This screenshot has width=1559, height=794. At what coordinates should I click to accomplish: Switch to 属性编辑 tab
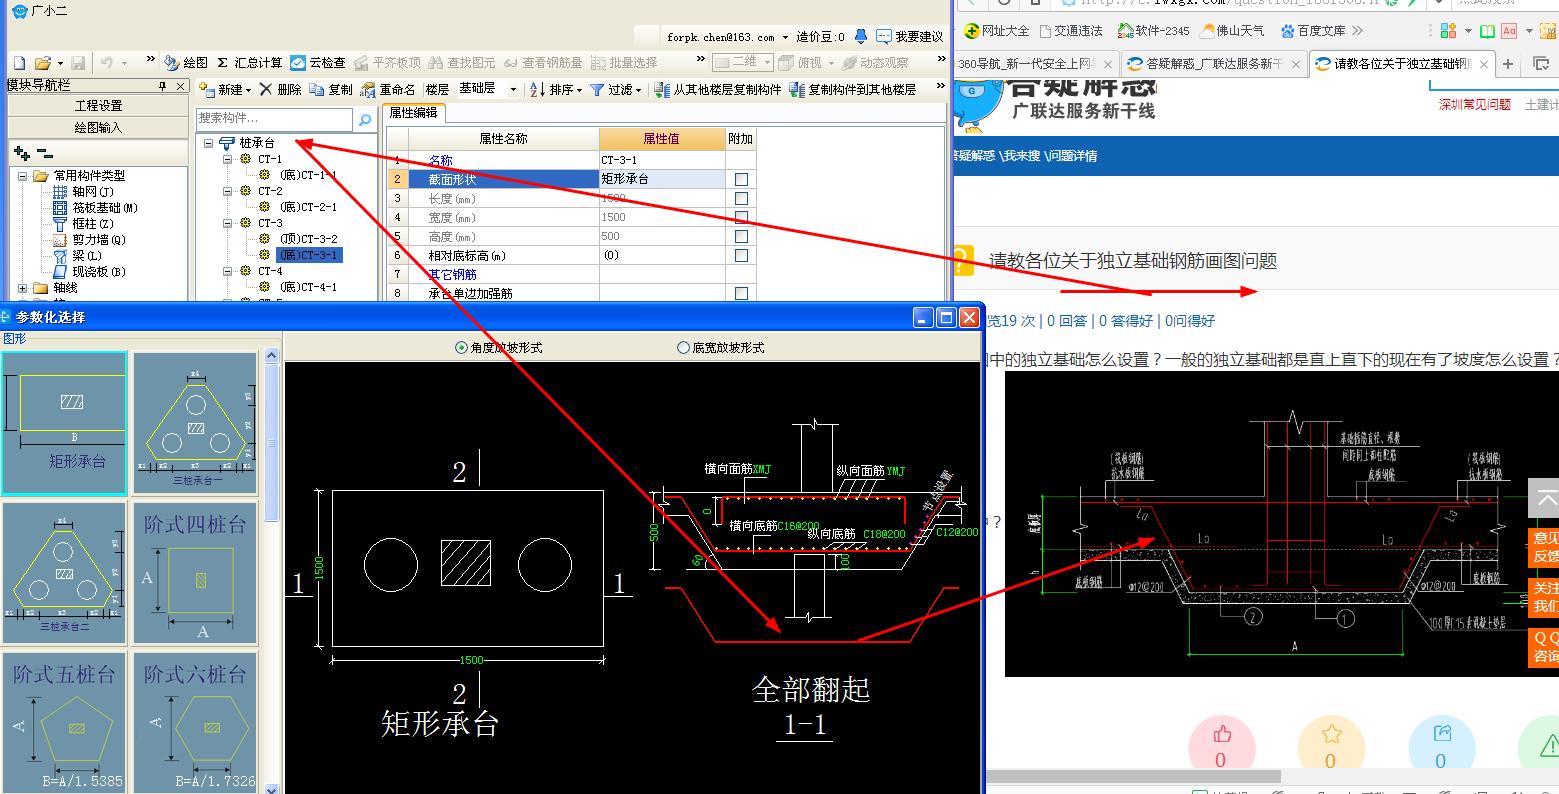[x=413, y=113]
